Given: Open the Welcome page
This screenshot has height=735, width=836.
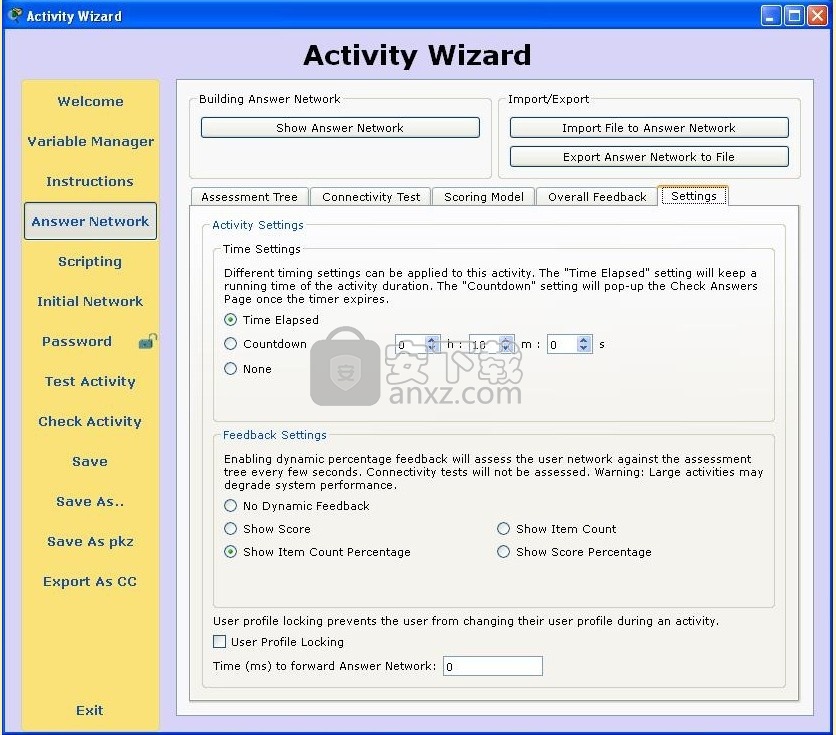Looking at the screenshot, I should pos(90,101).
